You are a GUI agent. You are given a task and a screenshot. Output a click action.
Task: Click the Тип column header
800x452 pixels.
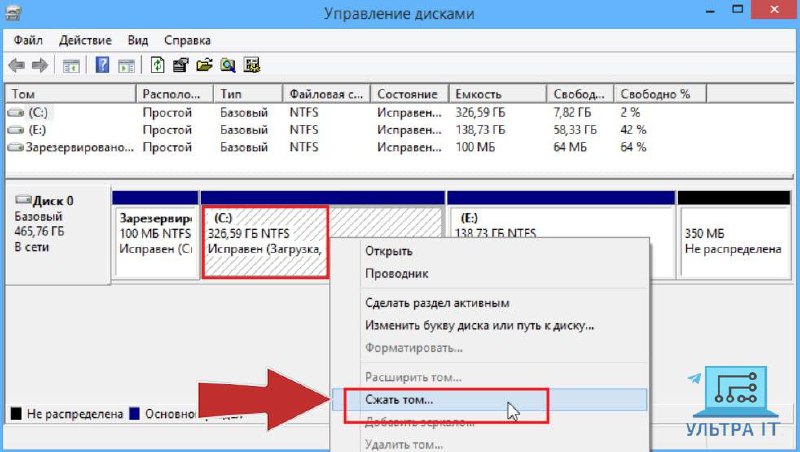(x=247, y=93)
